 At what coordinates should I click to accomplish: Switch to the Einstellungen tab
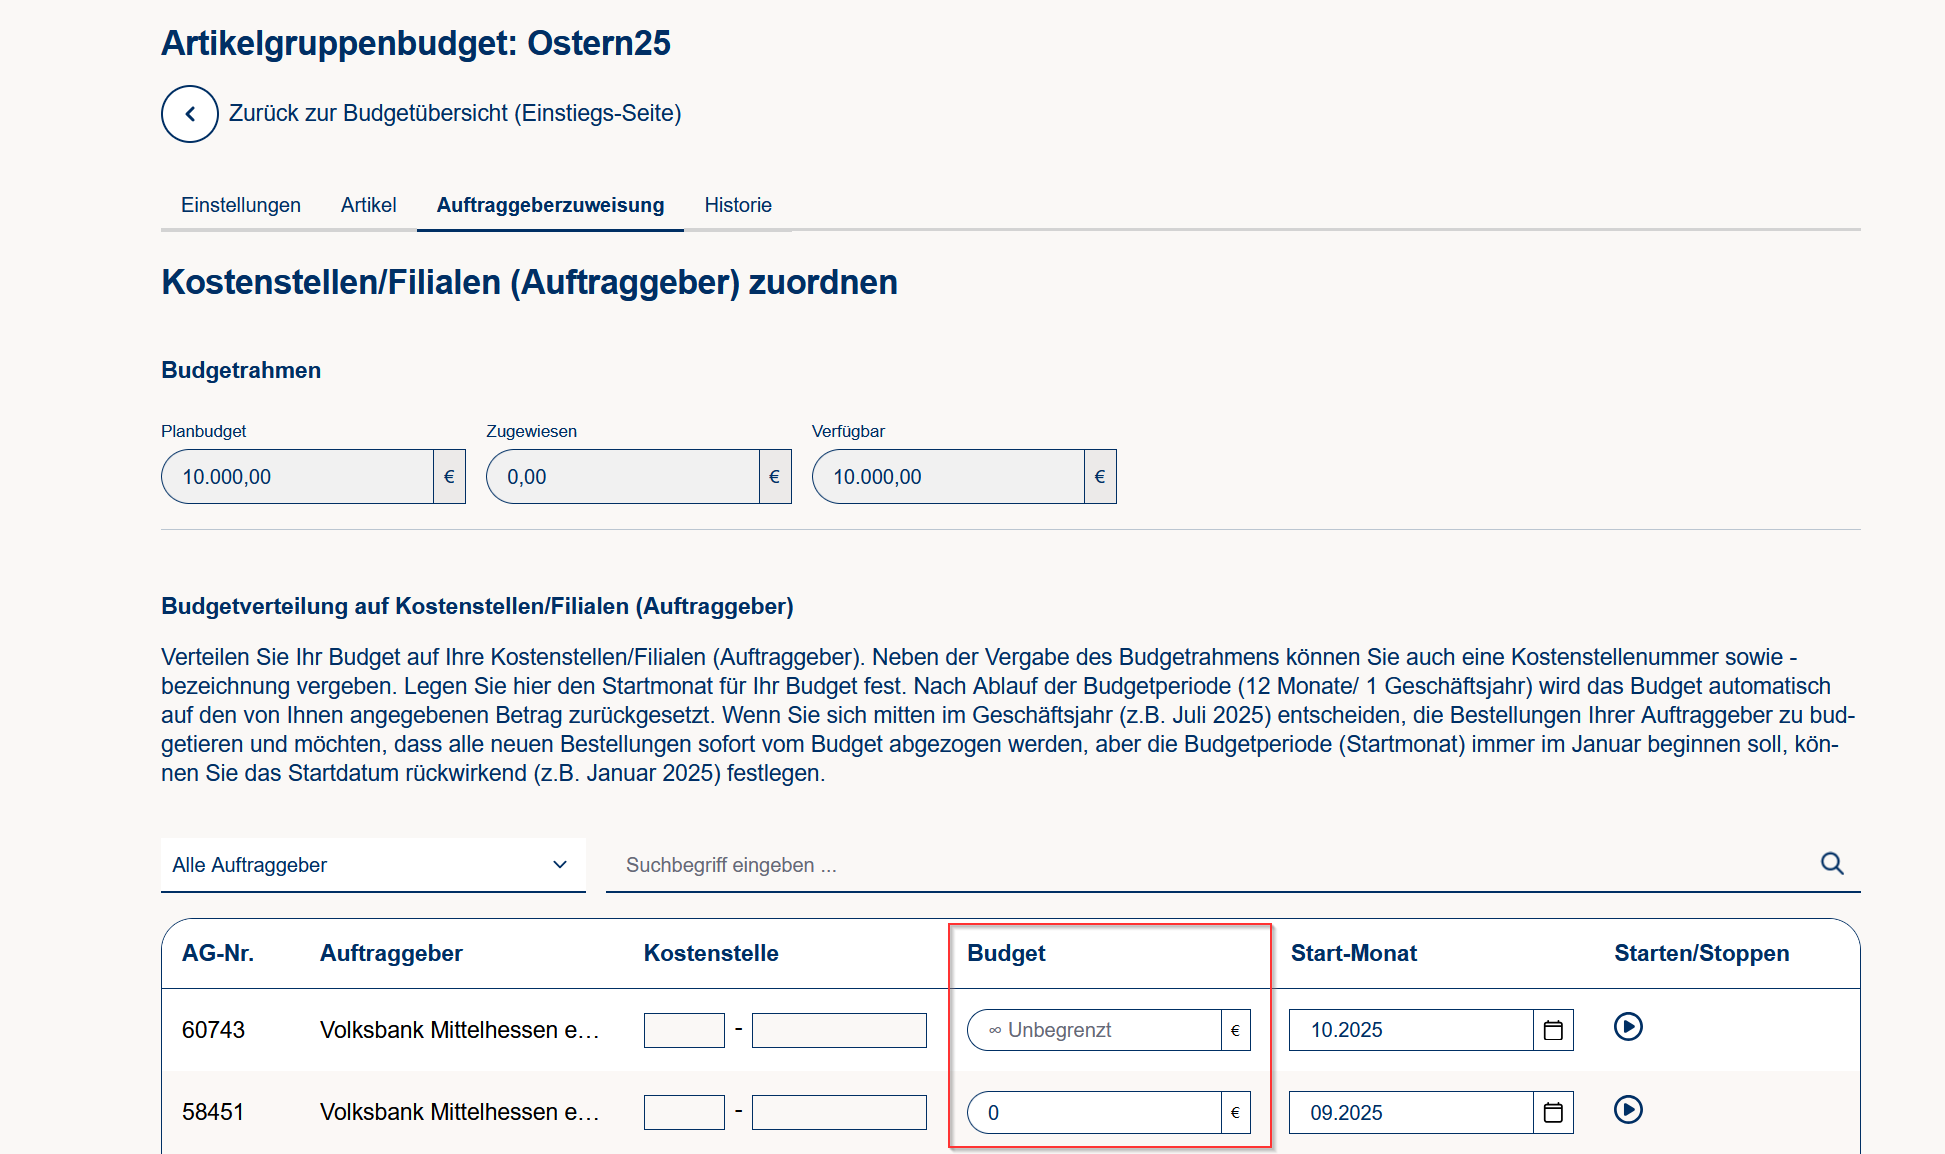point(241,205)
